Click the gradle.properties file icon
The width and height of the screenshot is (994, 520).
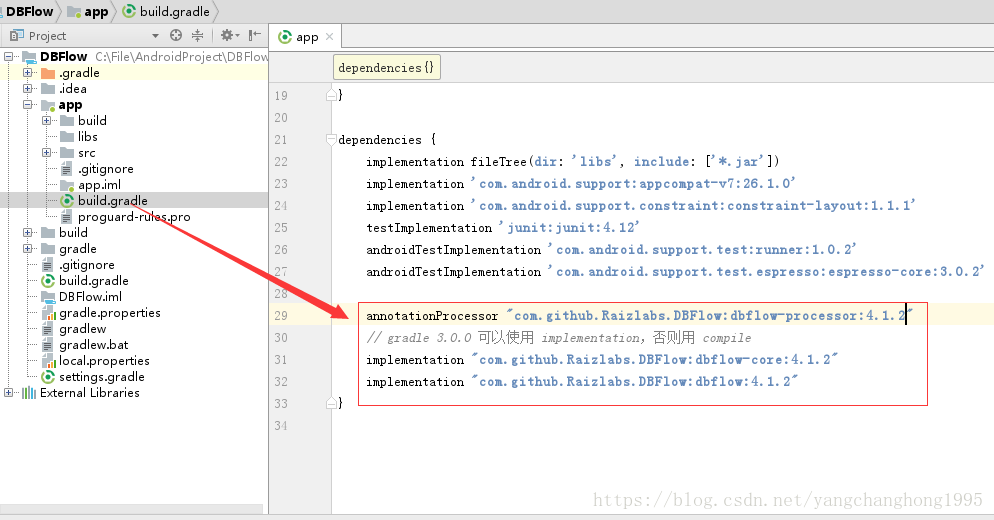click(x=48, y=313)
